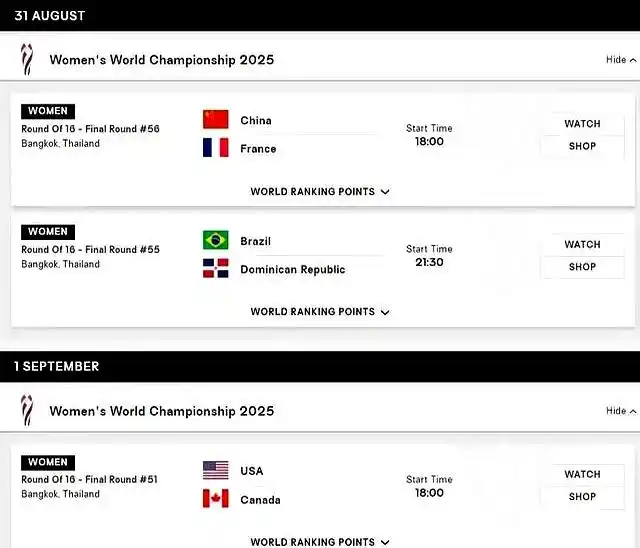This screenshot has width=640, height=548.
Task: Show World Ranking Points for USA vs Canada
Action: pos(320,542)
